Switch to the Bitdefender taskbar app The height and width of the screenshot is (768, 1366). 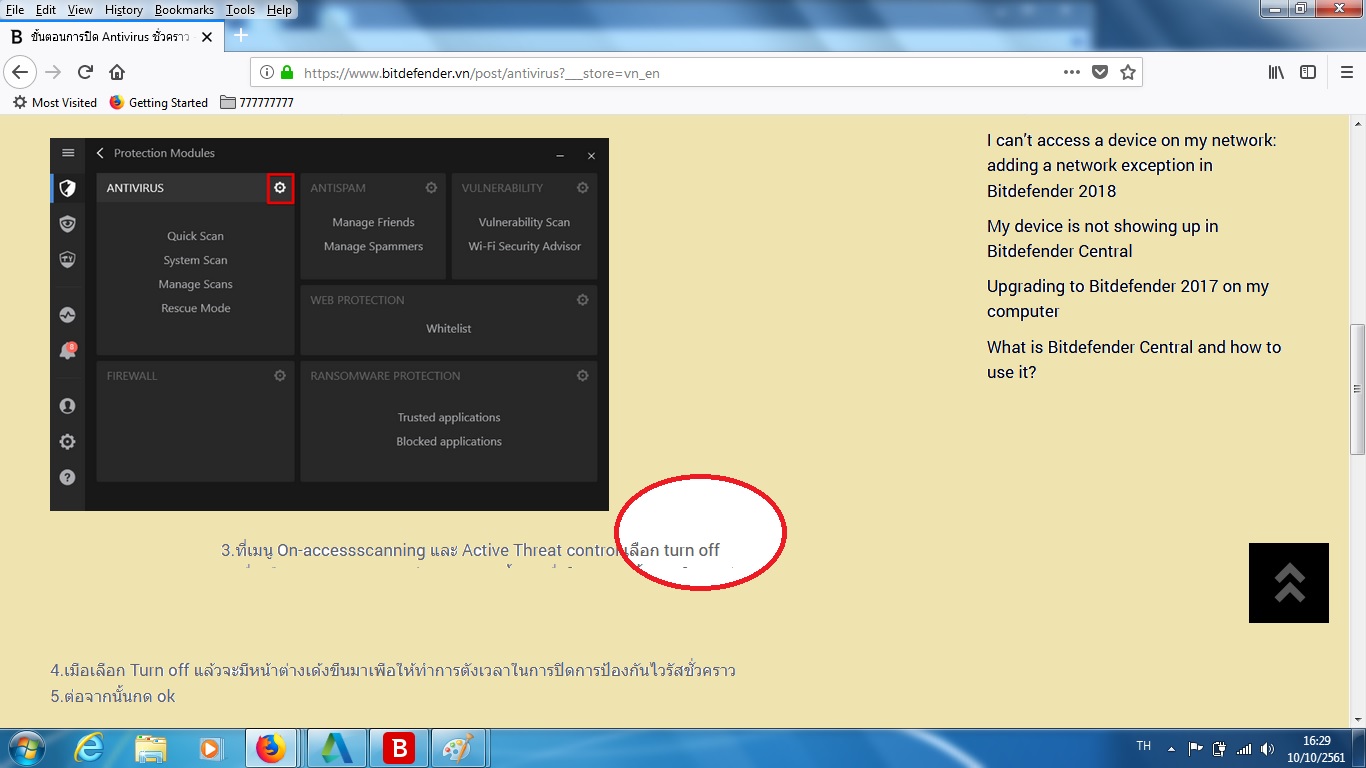point(398,748)
